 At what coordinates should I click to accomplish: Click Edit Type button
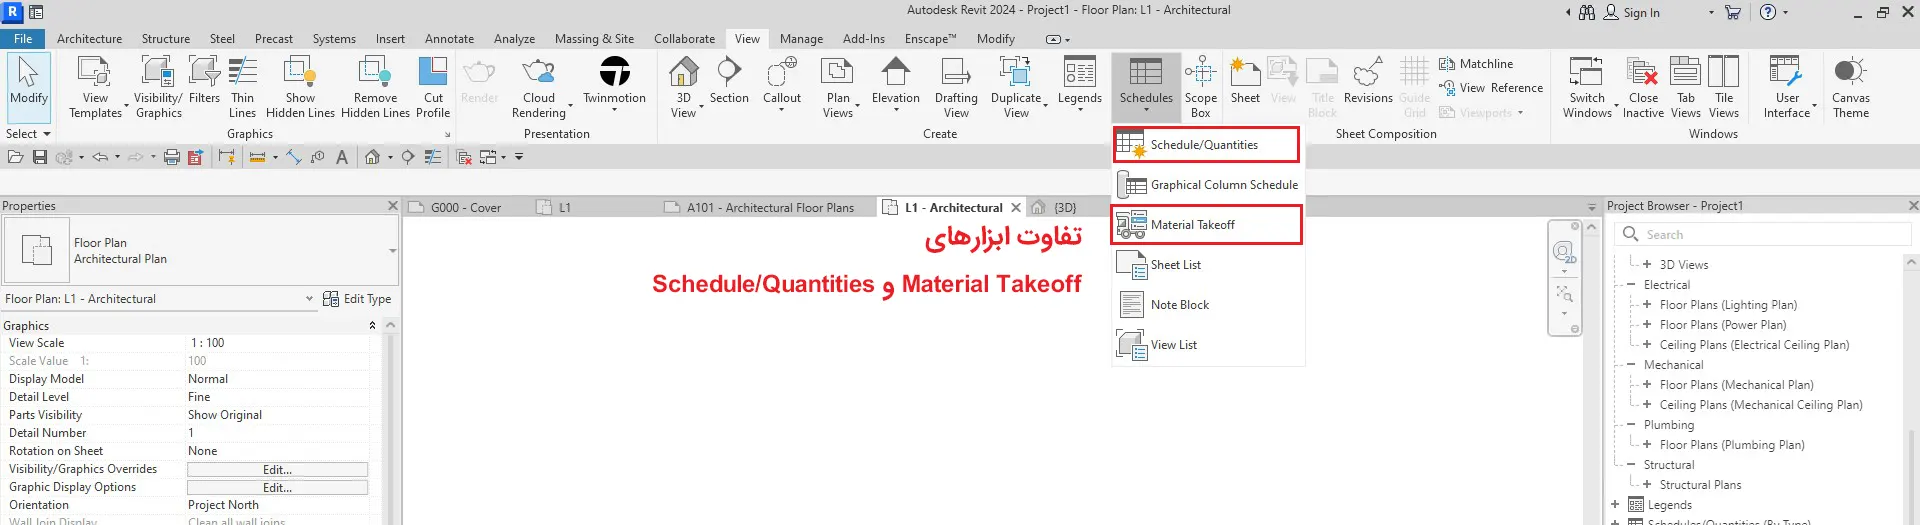tap(357, 299)
